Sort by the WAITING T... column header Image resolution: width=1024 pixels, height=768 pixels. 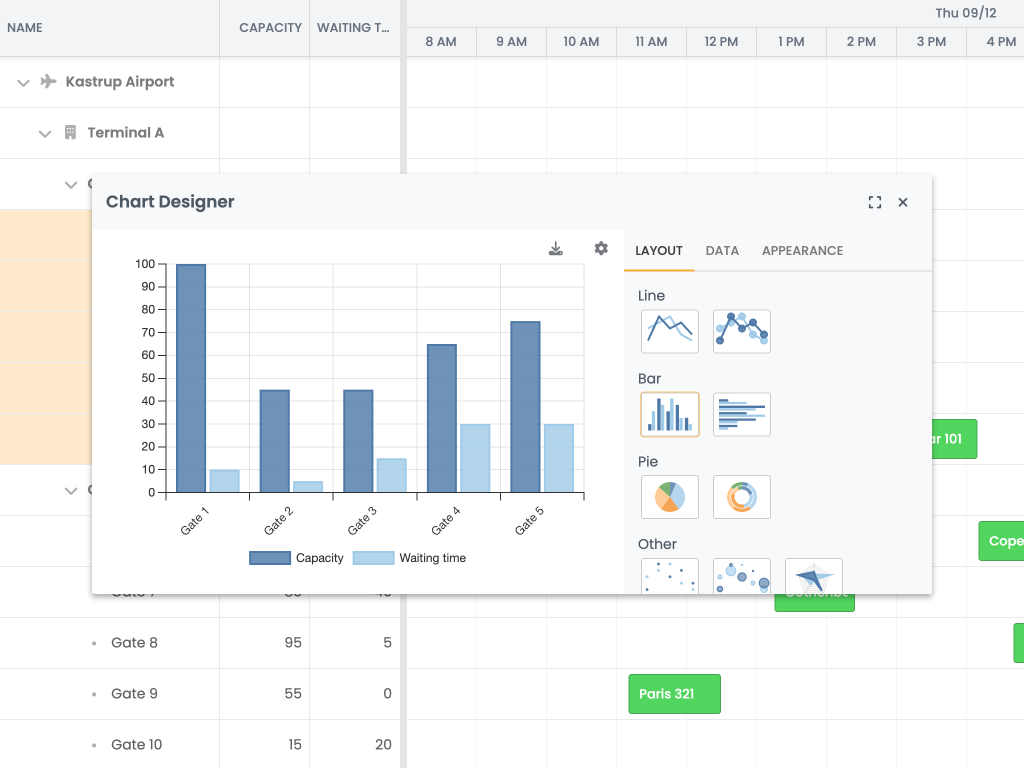[x=355, y=28]
